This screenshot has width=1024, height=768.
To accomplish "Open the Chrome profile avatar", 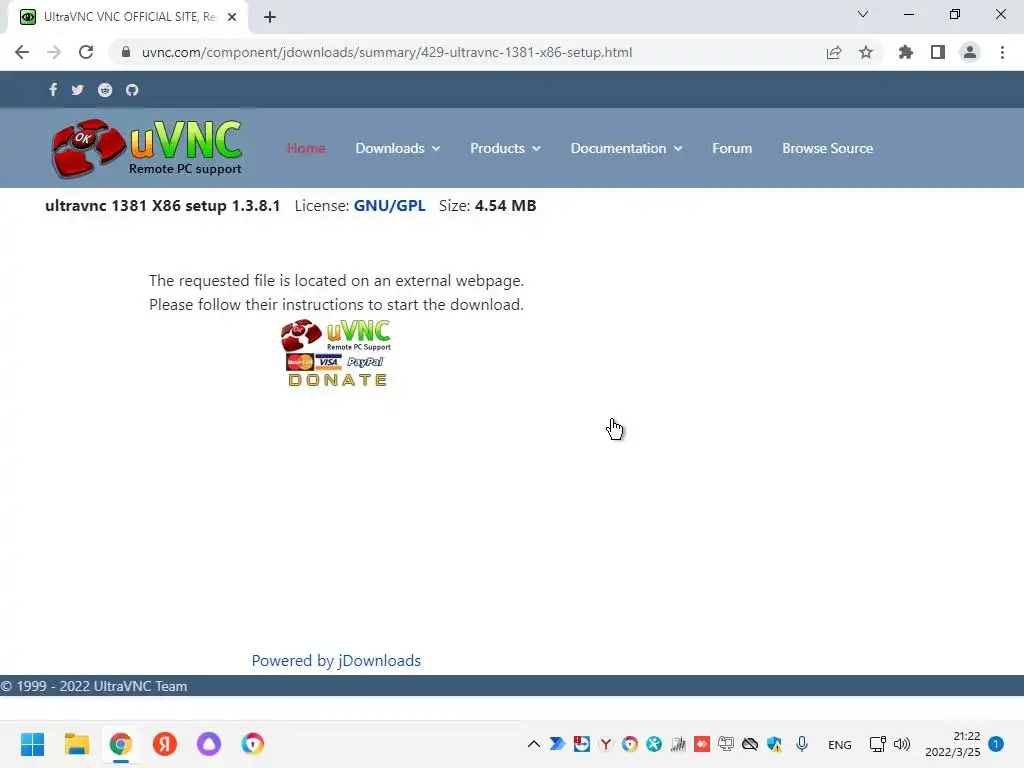I will [970, 52].
